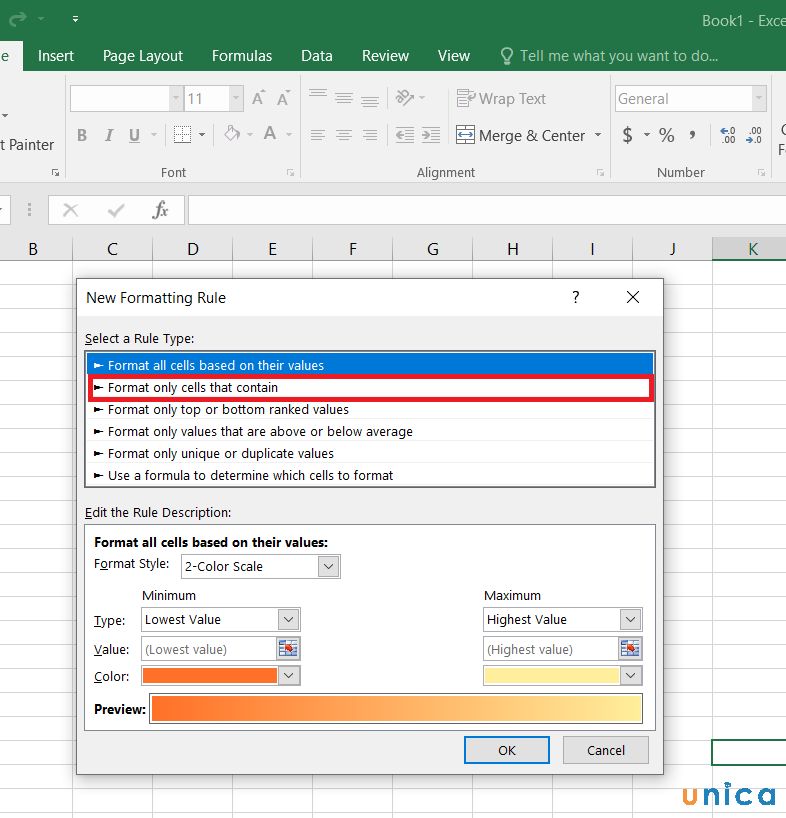The image size is (786, 818).
Task: Click the Insert Function fx icon
Action: [x=160, y=210]
